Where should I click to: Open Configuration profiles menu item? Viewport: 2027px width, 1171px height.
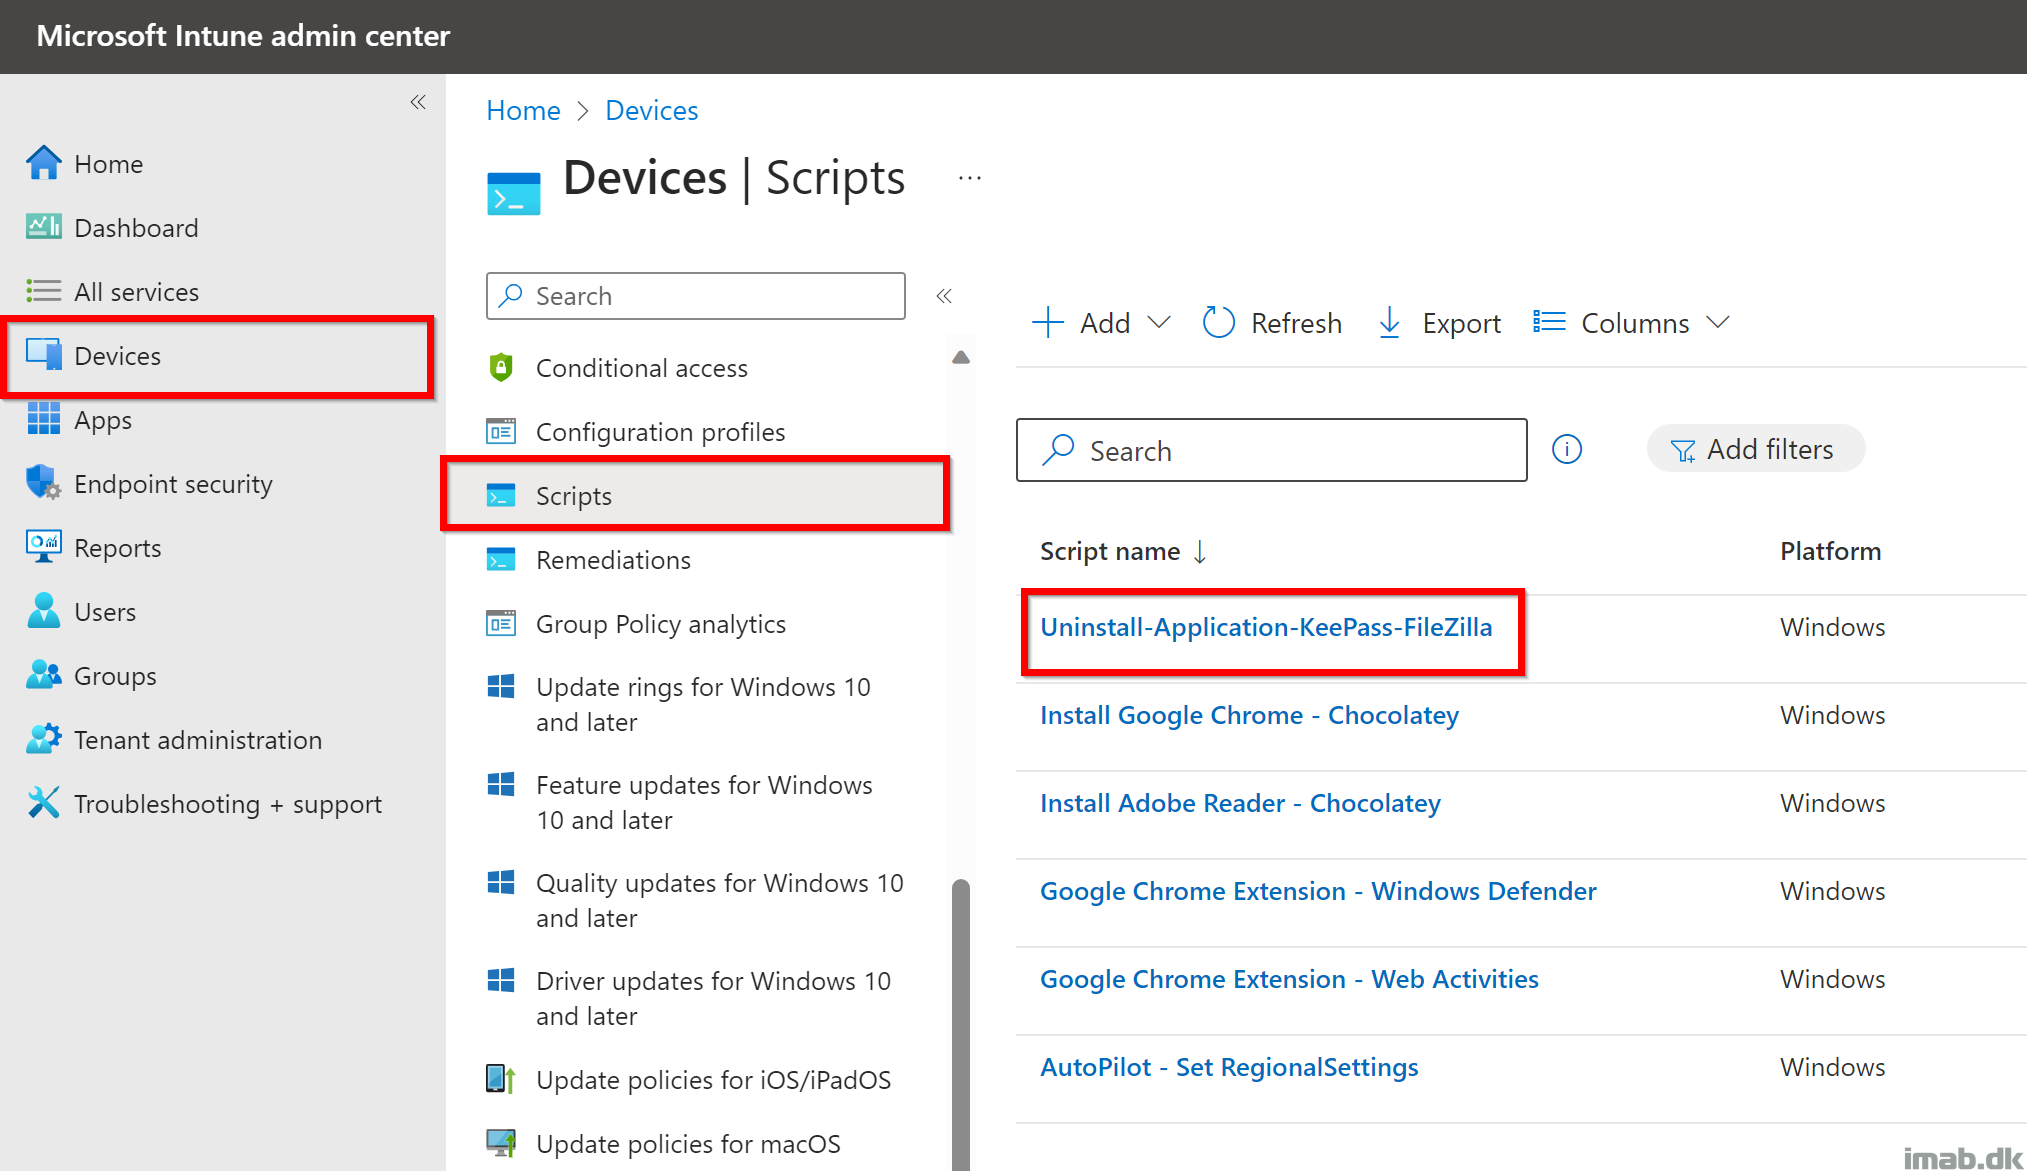pos(660,432)
